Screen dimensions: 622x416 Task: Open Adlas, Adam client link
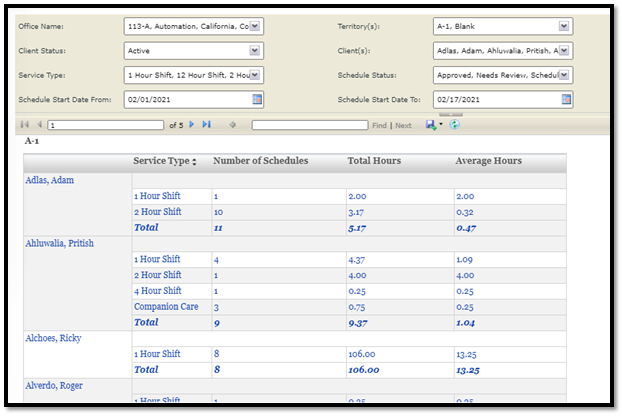pyautogui.click(x=49, y=180)
